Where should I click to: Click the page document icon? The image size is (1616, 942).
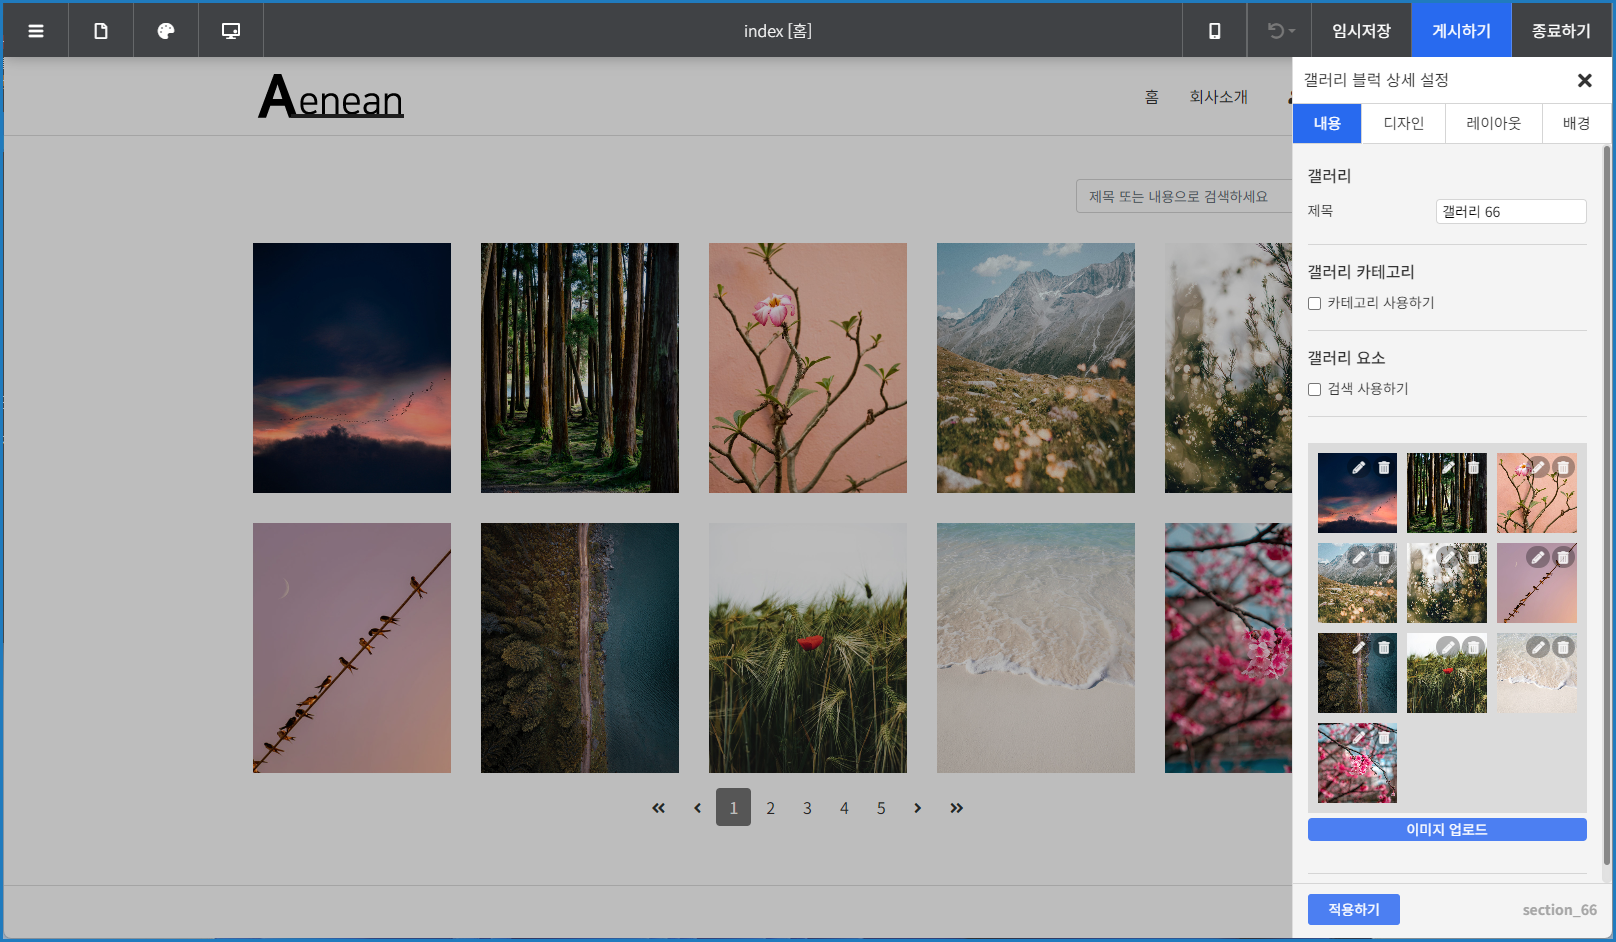(x=101, y=31)
